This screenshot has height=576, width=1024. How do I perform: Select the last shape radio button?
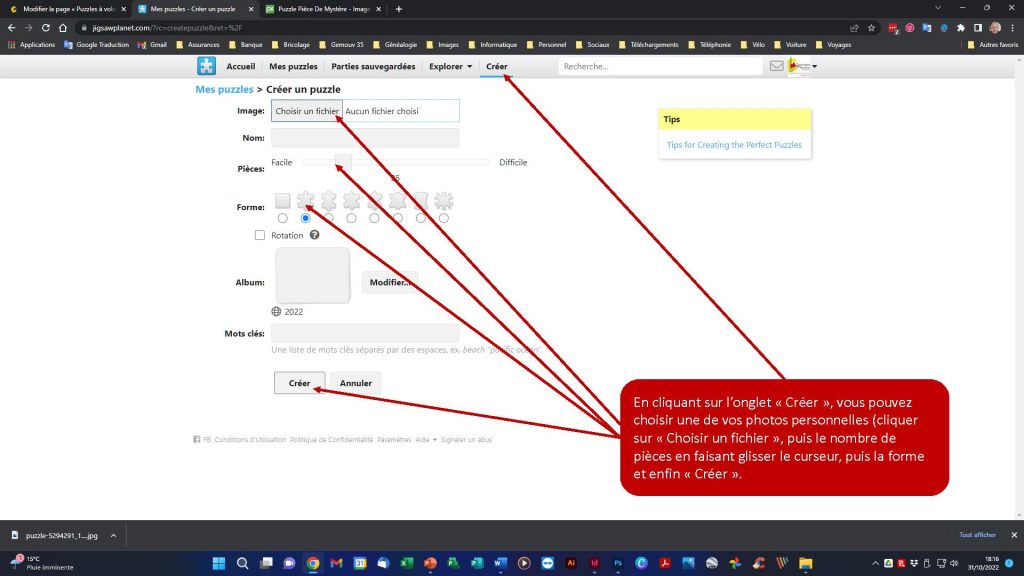pyautogui.click(x=444, y=218)
